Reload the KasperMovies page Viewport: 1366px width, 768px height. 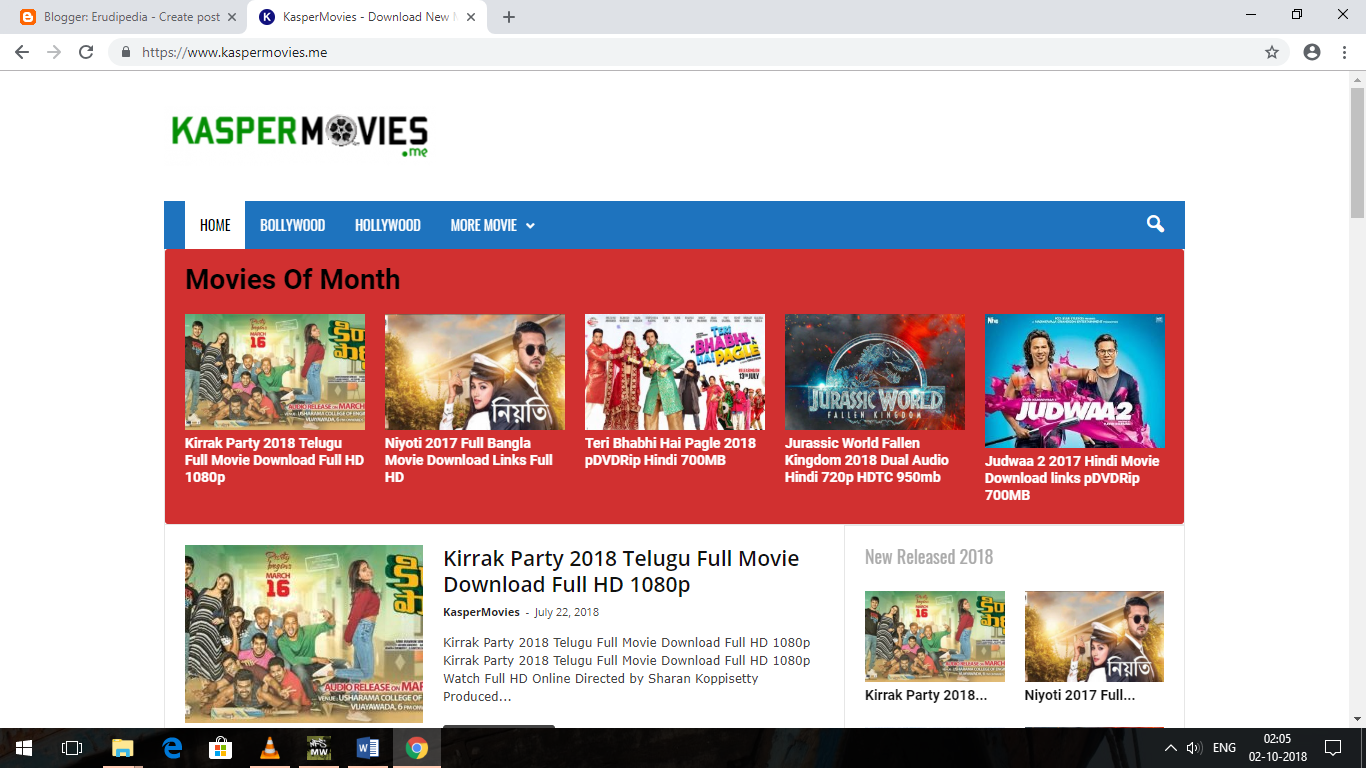tap(86, 52)
